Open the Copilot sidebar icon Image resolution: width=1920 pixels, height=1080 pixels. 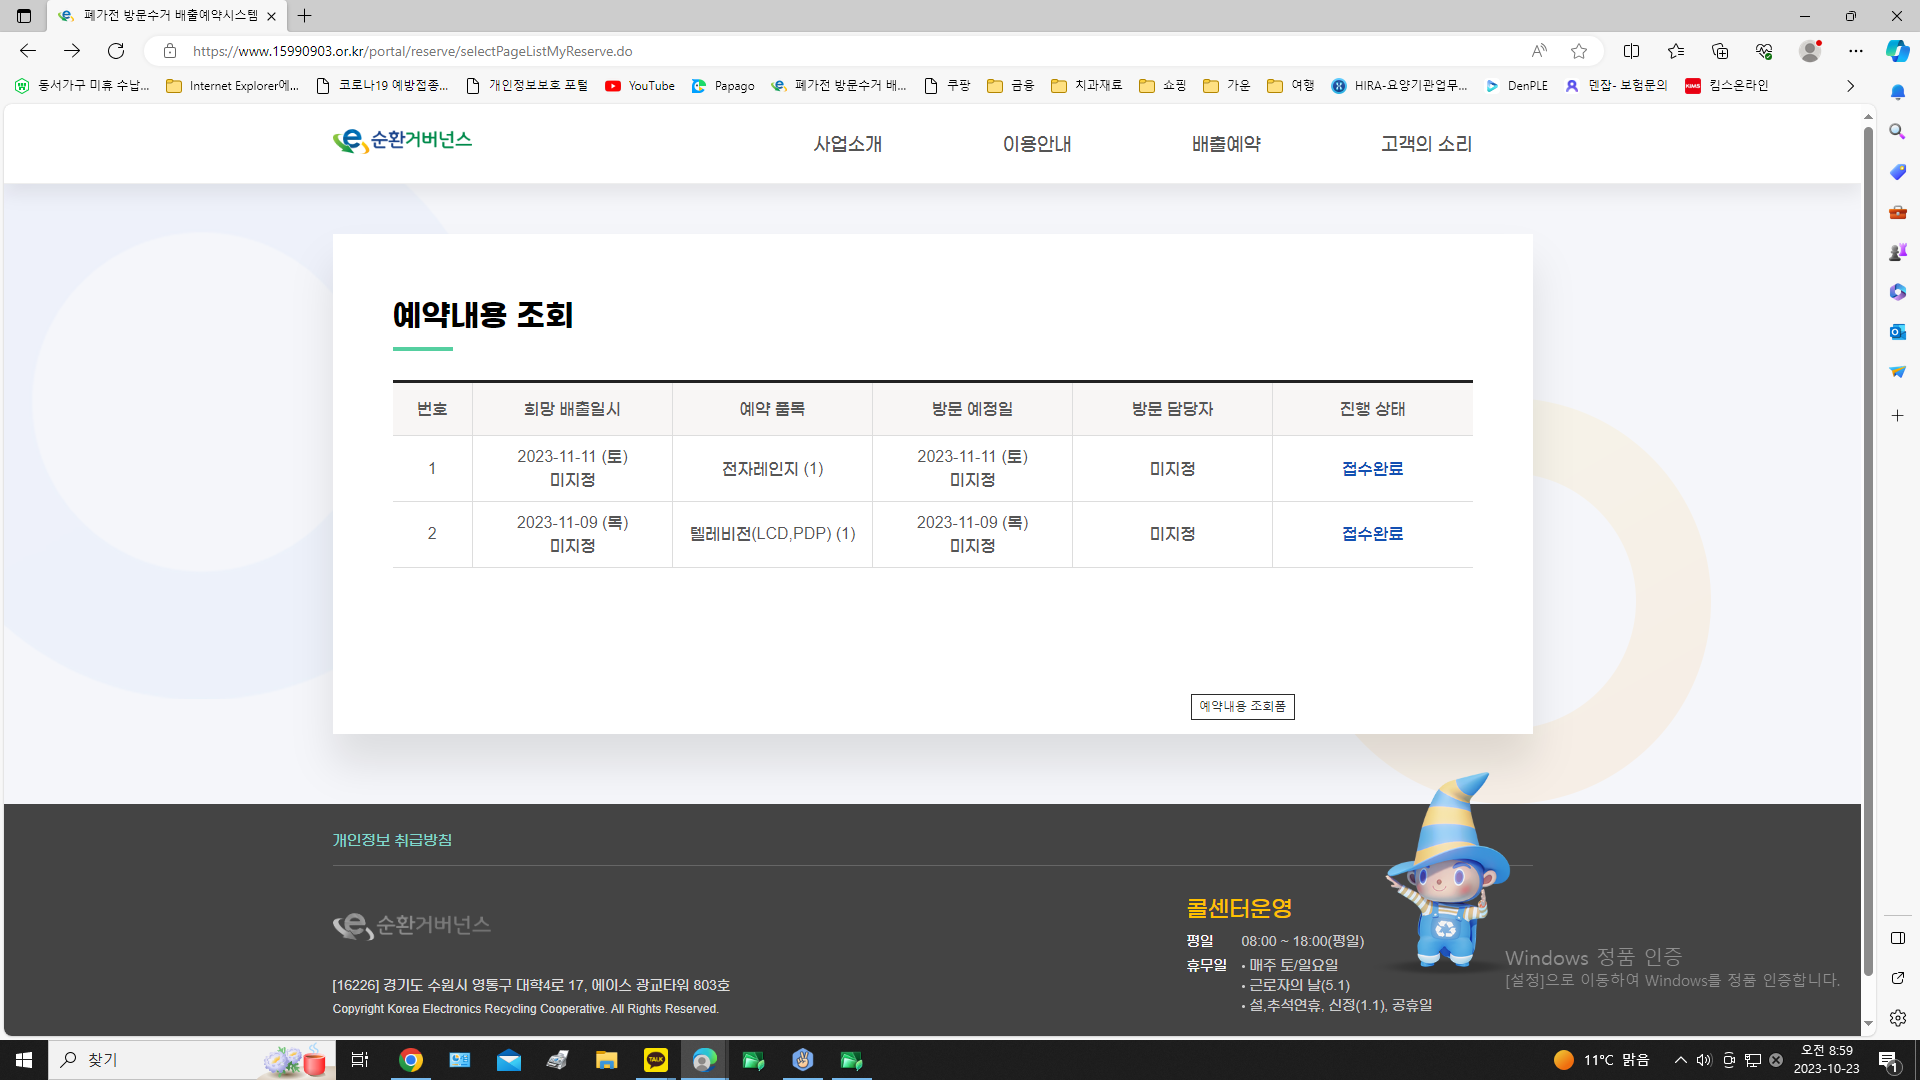(1897, 51)
